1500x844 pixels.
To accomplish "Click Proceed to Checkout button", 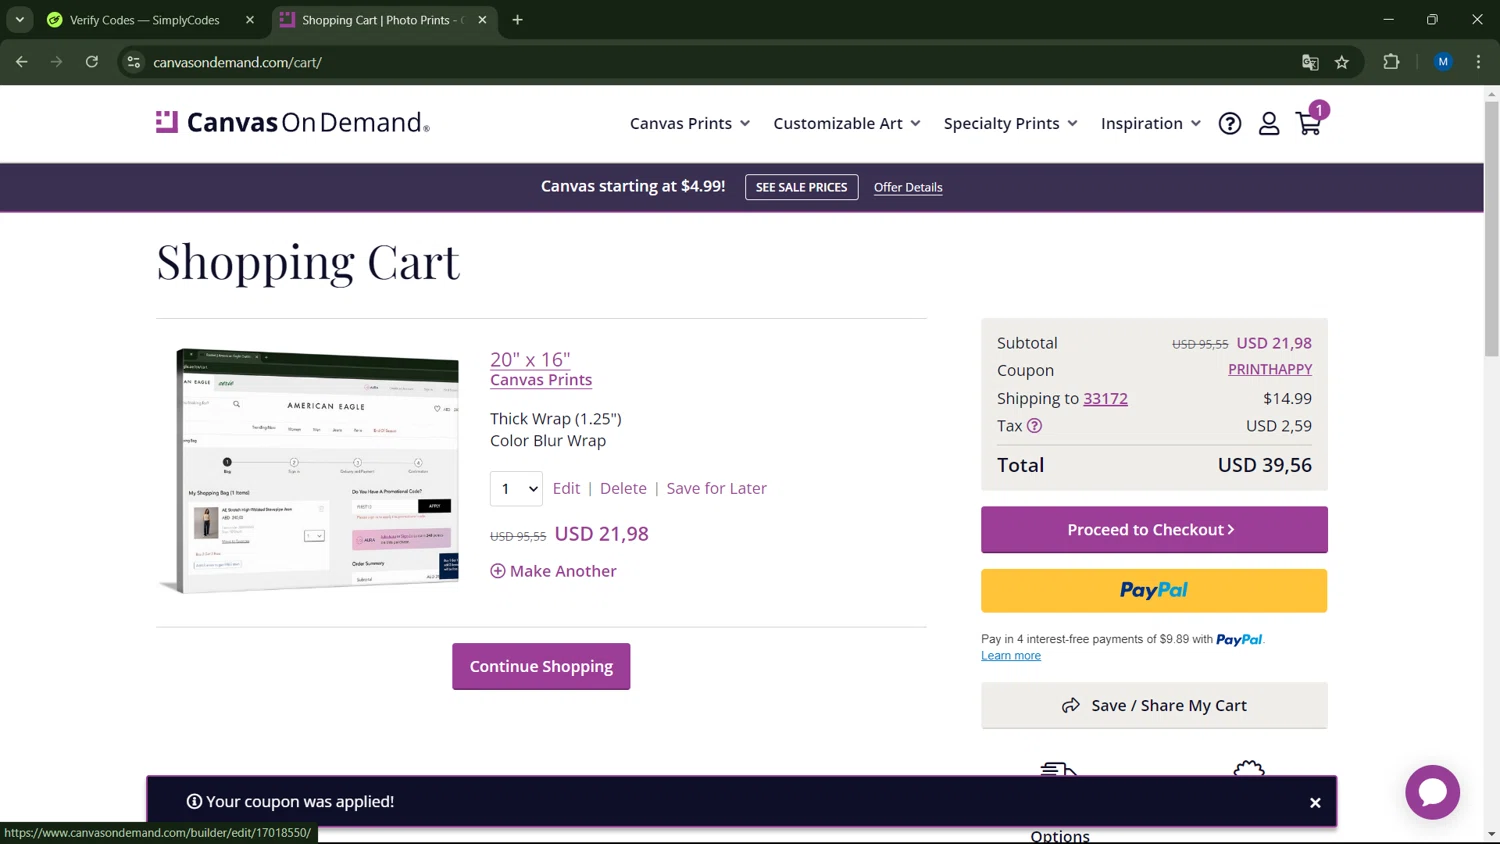I will [1153, 529].
